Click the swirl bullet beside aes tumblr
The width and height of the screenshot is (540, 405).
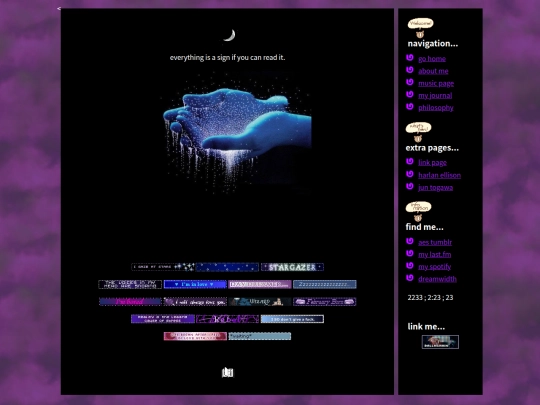409,241
